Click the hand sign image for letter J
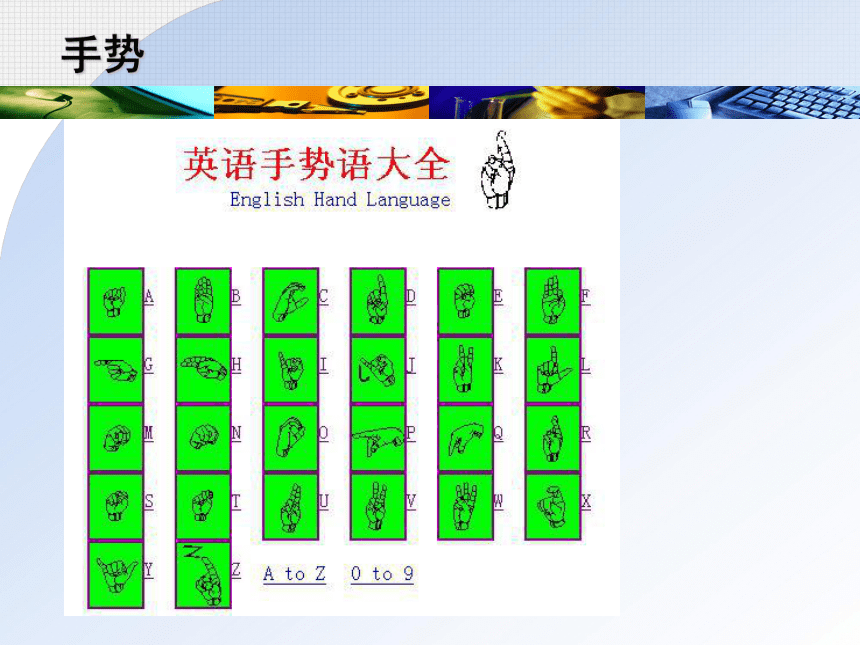This screenshot has width=860, height=645. point(378,370)
